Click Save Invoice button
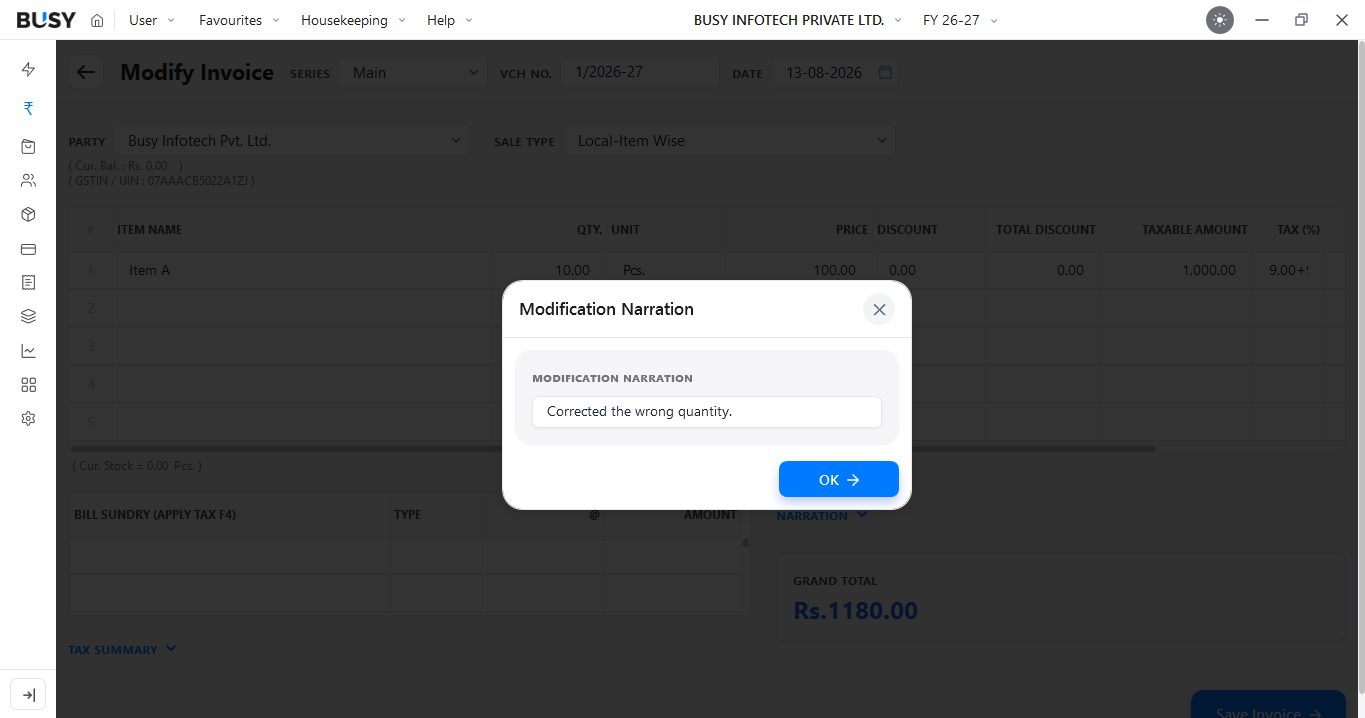The height and width of the screenshot is (718, 1365). [1268, 705]
